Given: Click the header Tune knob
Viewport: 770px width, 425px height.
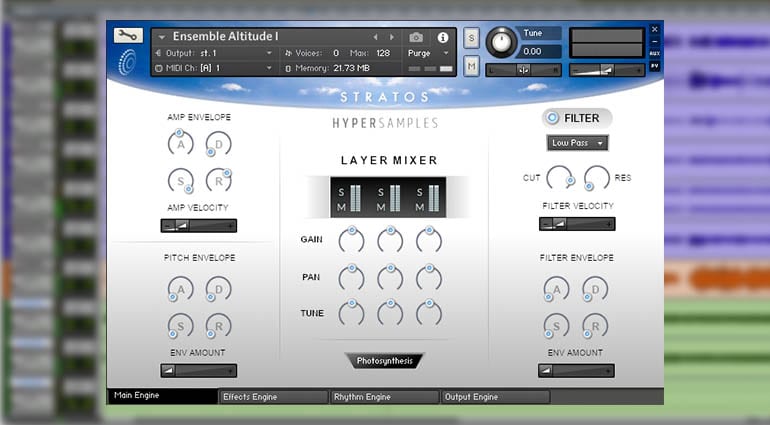Looking at the screenshot, I should click(x=501, y=42).
